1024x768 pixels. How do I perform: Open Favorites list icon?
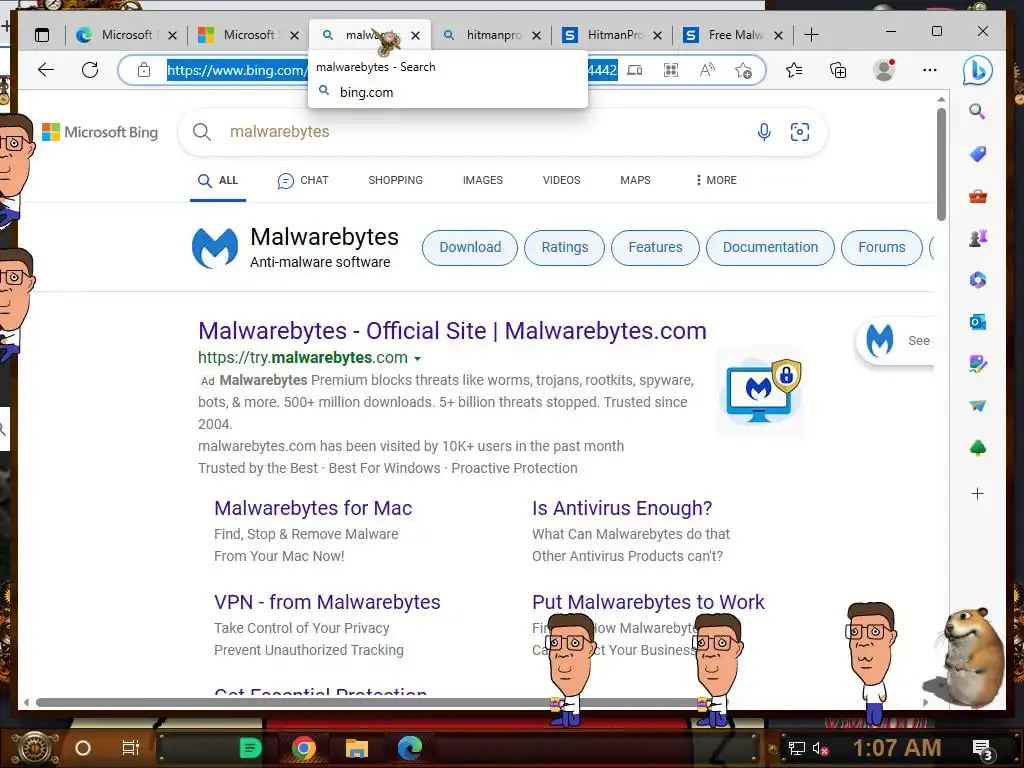coord(794,70)
